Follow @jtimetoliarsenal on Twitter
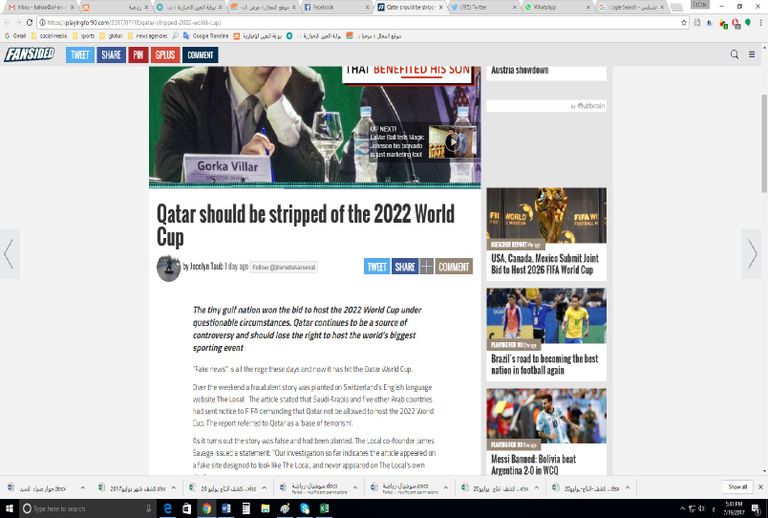 (x=284, y=267)
